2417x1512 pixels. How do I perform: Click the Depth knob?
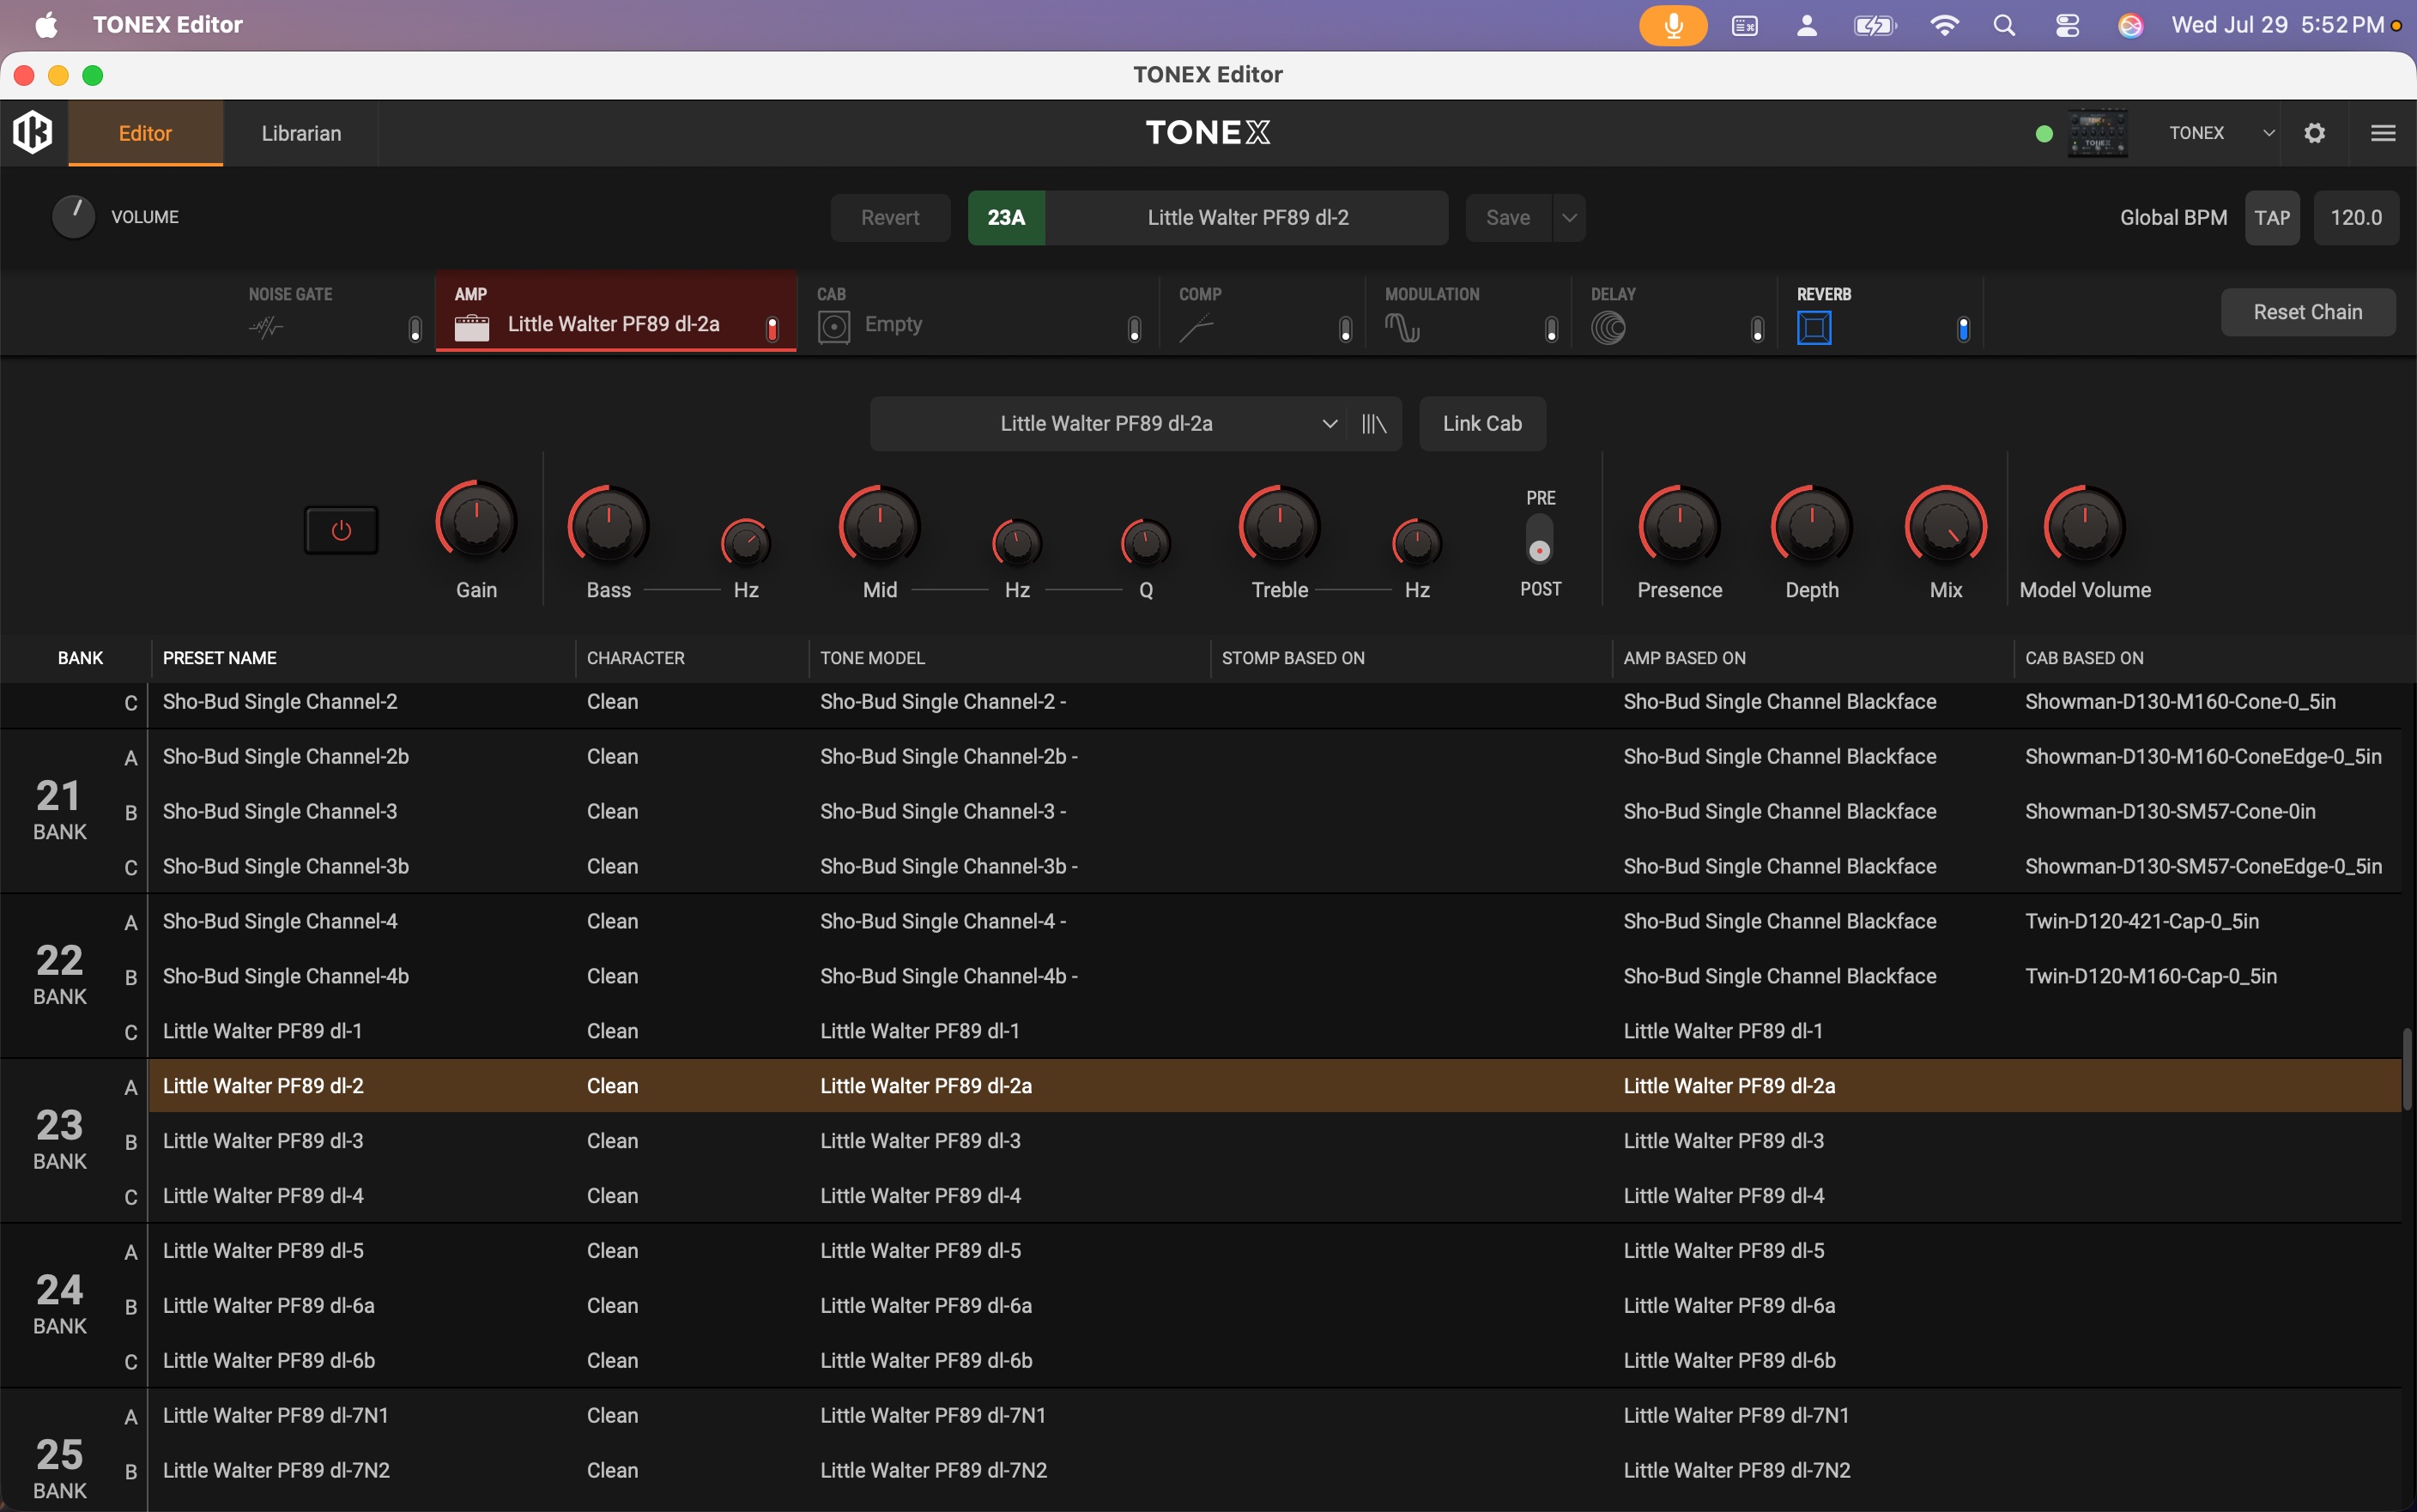point(1812,526)
